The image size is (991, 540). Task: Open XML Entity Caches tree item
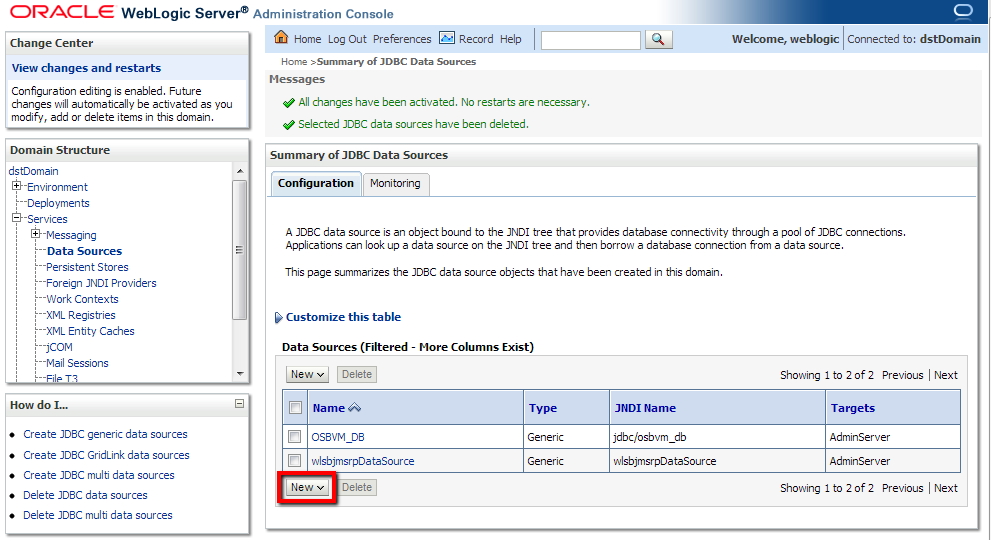point(90,331)
